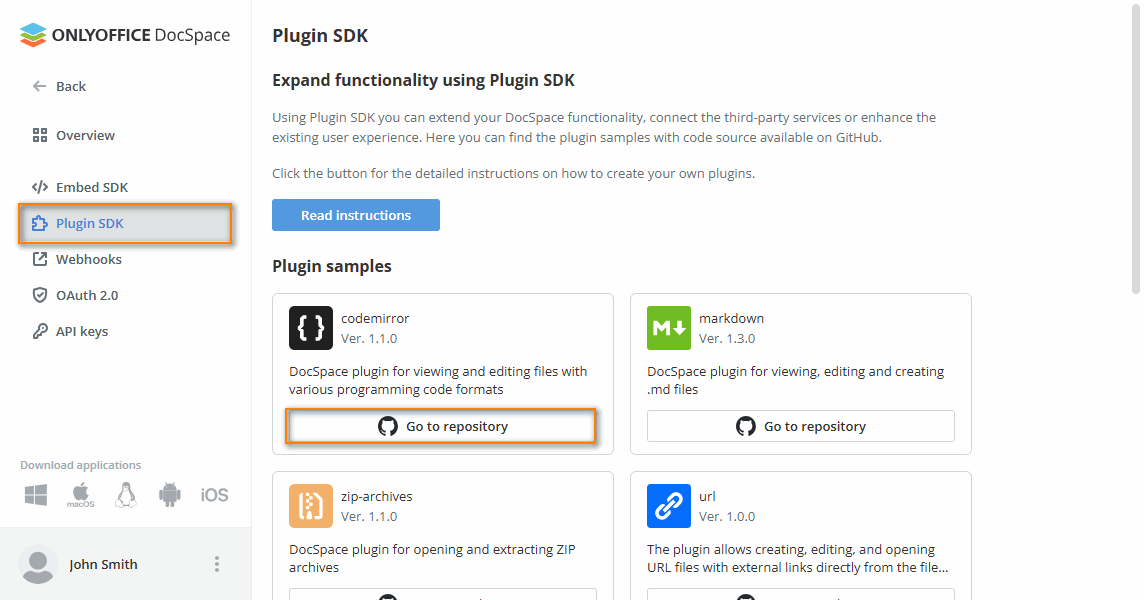Click the OAuth shield icon

click(40, 295)
